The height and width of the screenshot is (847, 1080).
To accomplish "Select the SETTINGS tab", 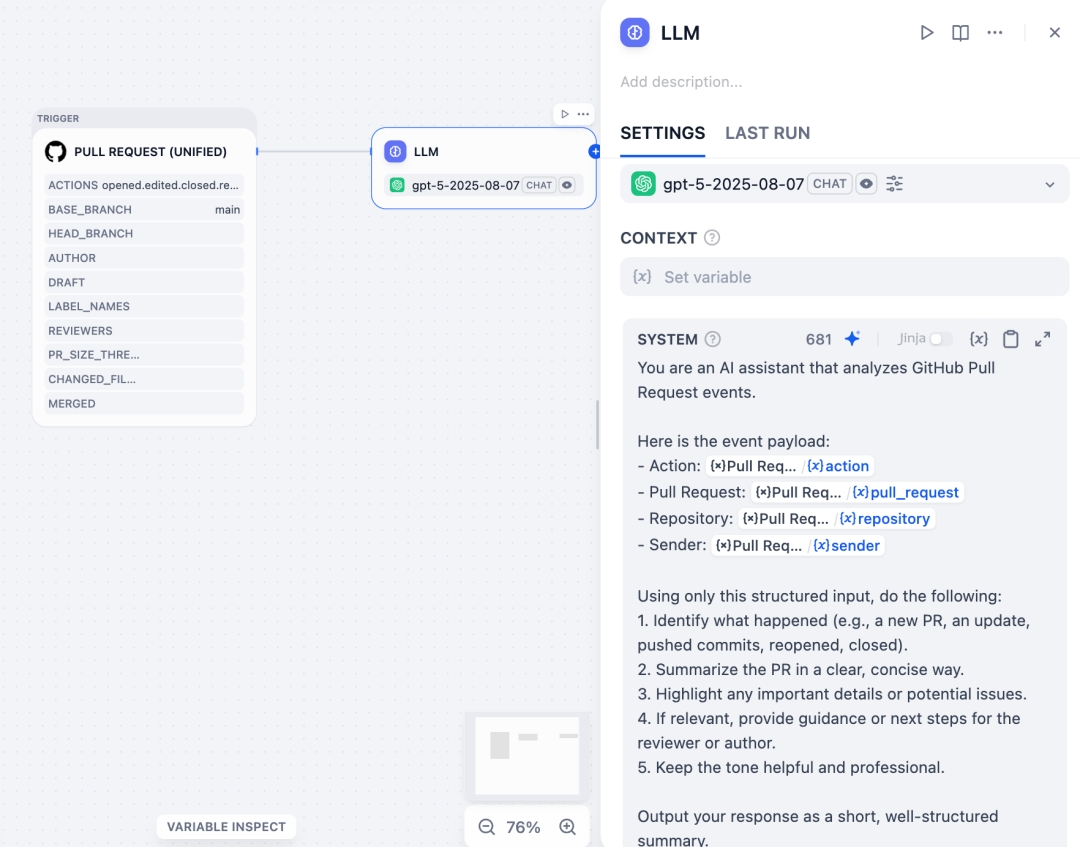I will (x=662, y=133).
